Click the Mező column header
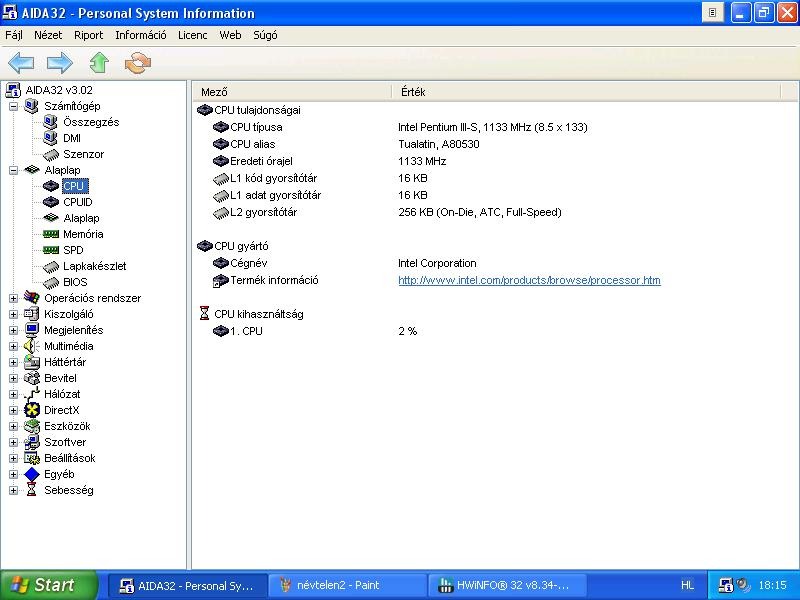 click(292, 92)
